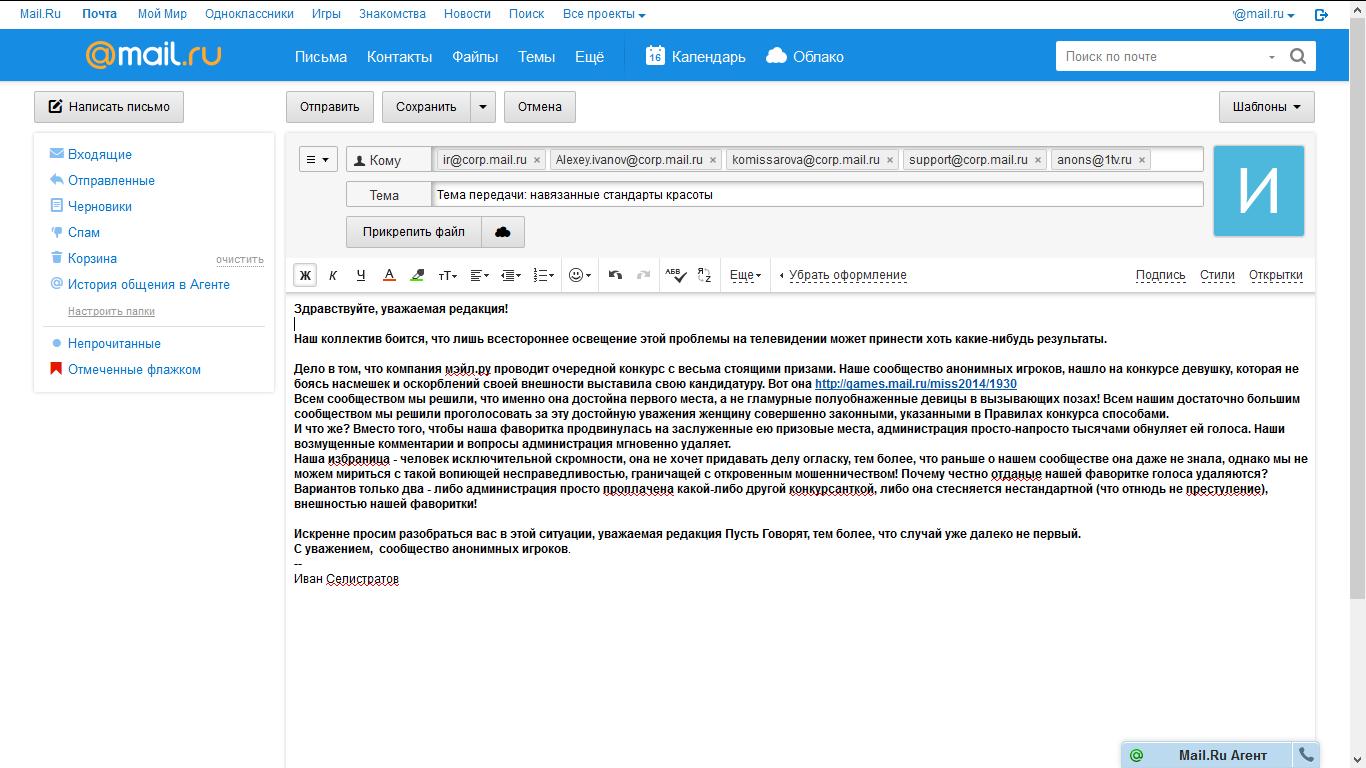Open the numbered list dropdown

click(543, 275)
